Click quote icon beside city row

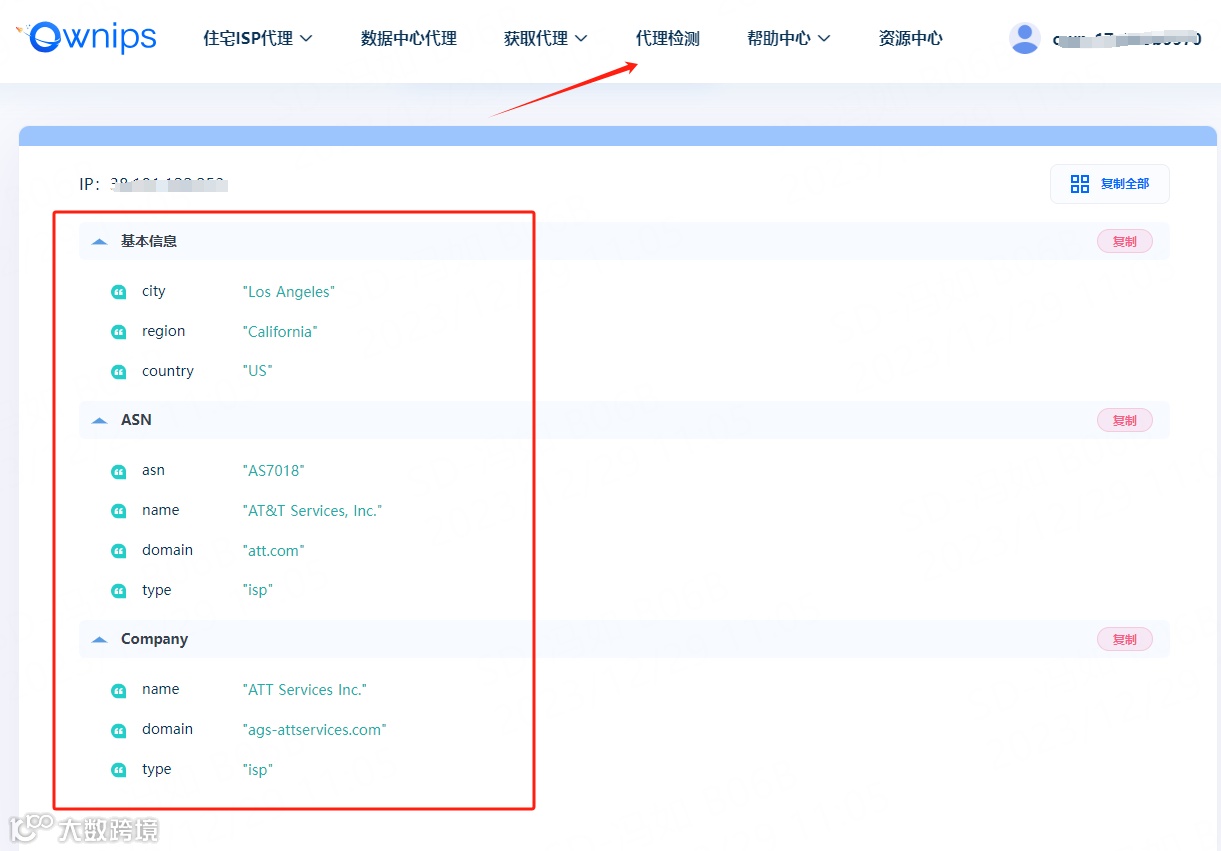pos(119,292)
